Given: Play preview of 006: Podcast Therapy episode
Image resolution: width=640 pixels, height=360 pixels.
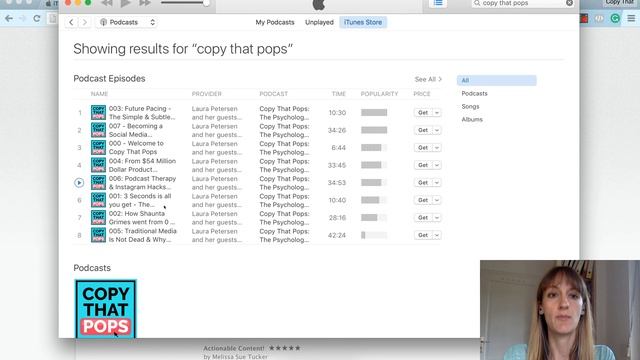Looking at the screenshot, I should [x=79, y=183].
